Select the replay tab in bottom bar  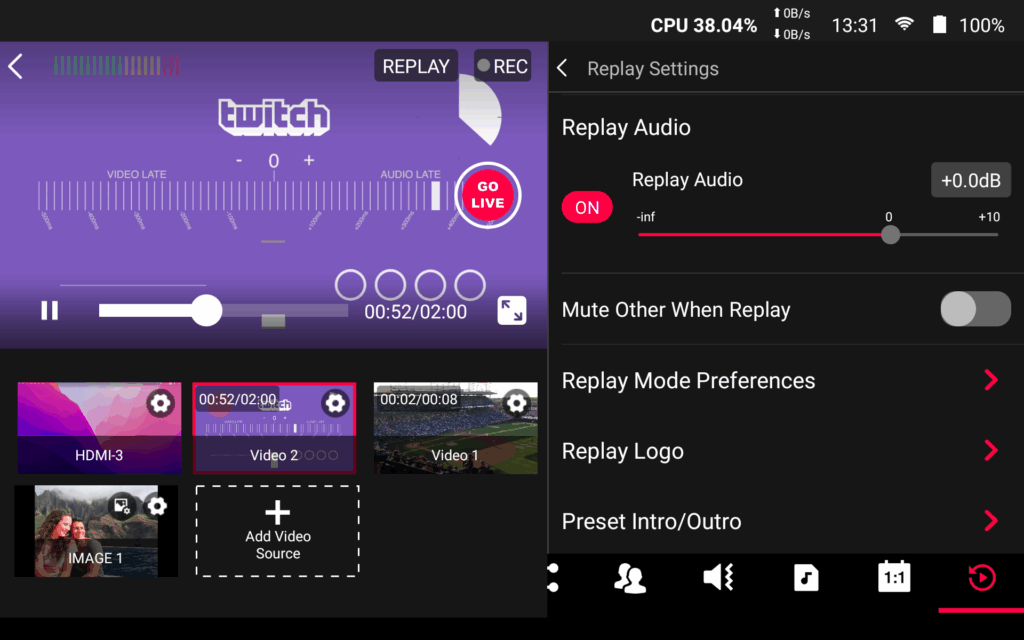coord(981,578)
